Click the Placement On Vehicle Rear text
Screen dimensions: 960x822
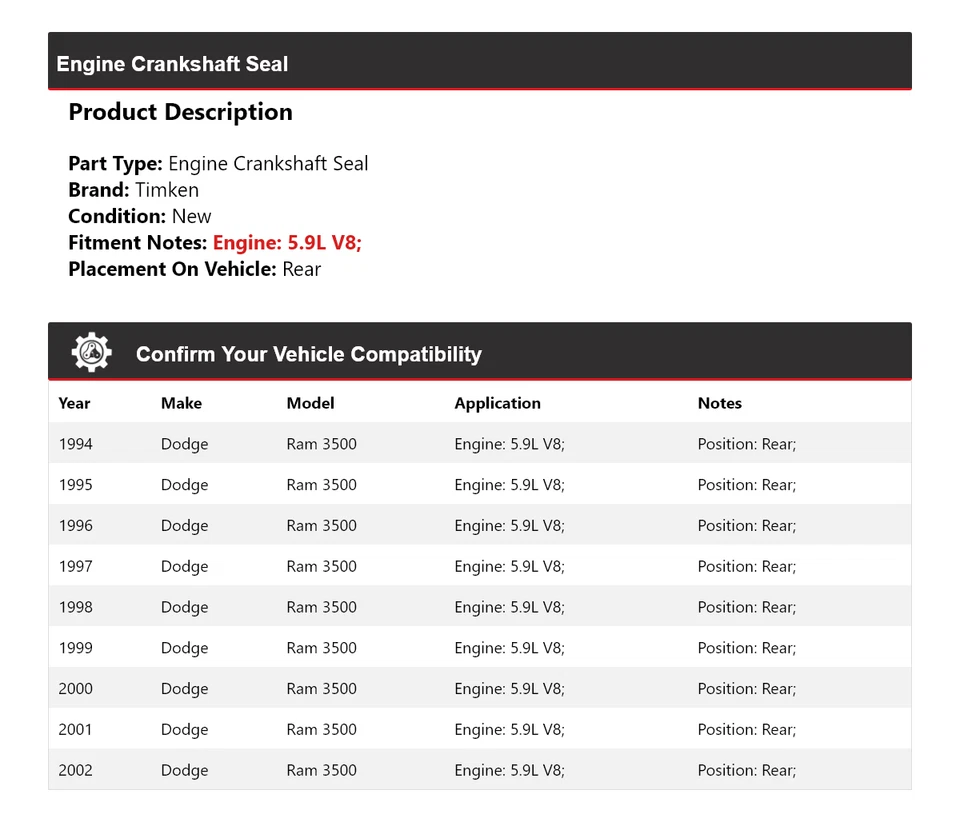coord(301,269)
